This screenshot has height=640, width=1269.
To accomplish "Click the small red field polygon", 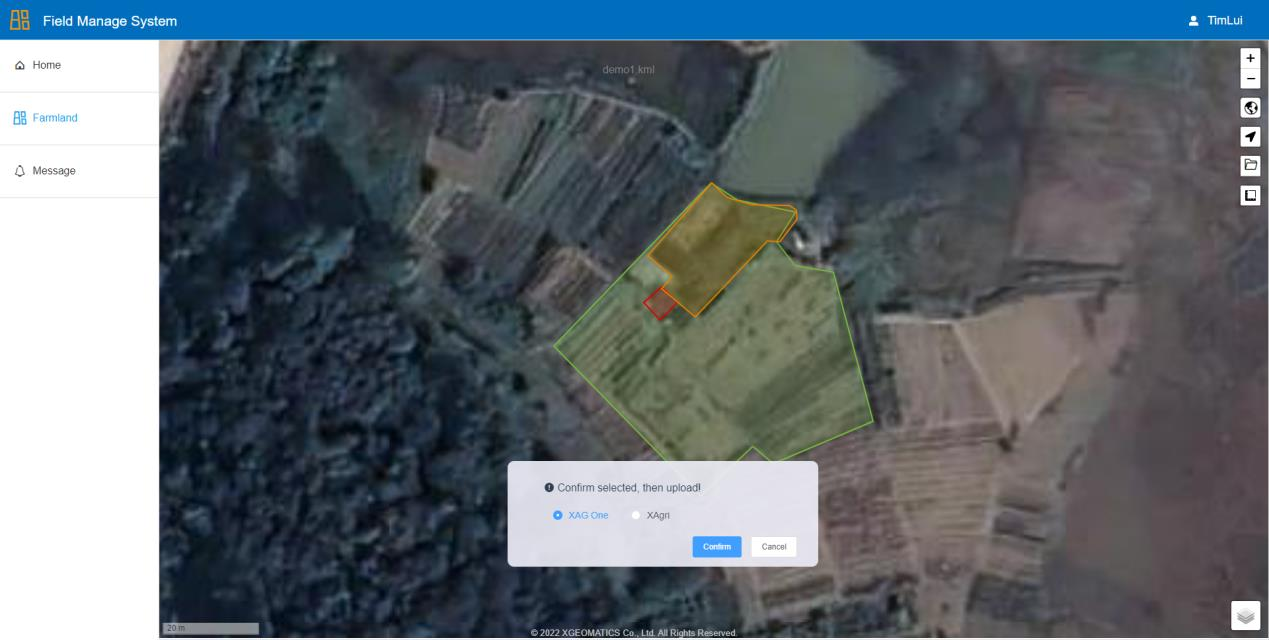I will coord(659,304).
